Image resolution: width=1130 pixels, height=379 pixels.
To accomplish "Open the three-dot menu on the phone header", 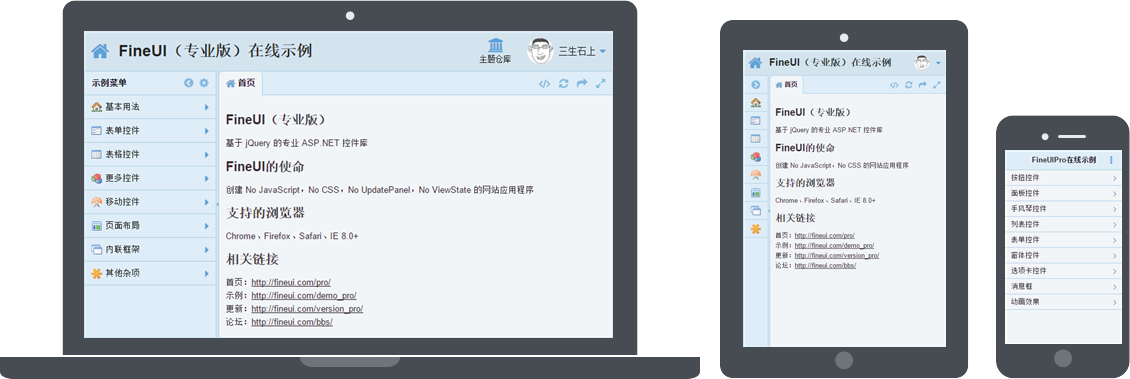I will click(1111, 160).
